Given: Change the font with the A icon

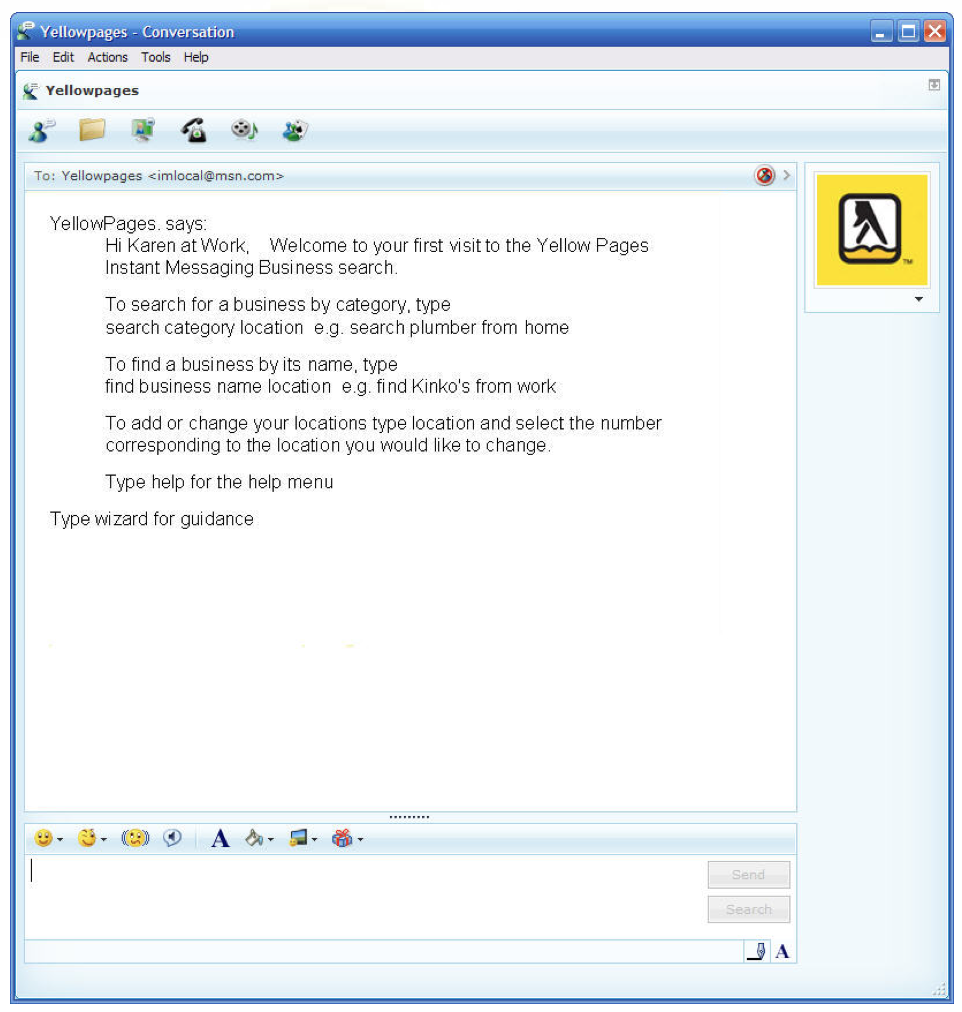Looking at the screenshot, I should click(x=220, y=838).
